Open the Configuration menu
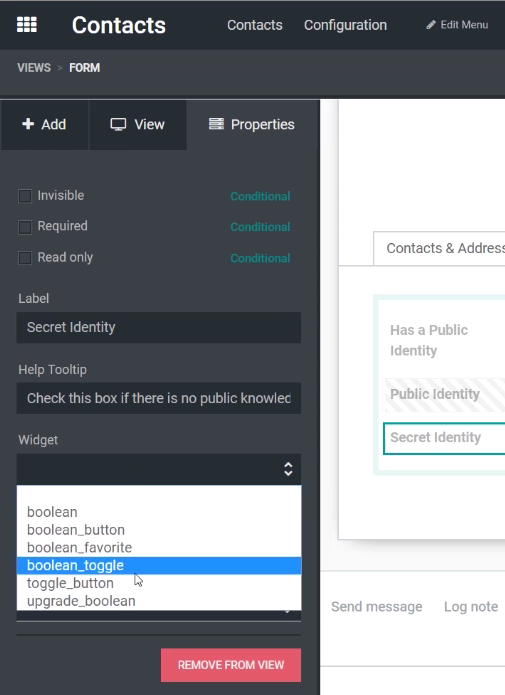This screenshot has height=695, width=505. point(345,25)
